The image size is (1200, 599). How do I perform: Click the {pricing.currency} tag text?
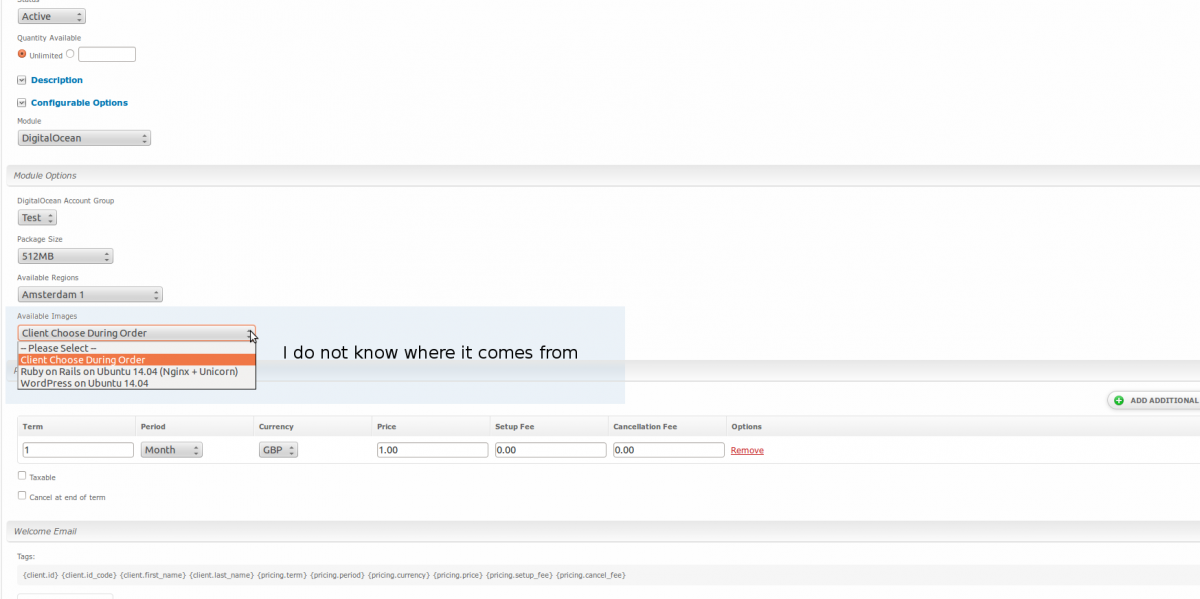tap(398, 575)
